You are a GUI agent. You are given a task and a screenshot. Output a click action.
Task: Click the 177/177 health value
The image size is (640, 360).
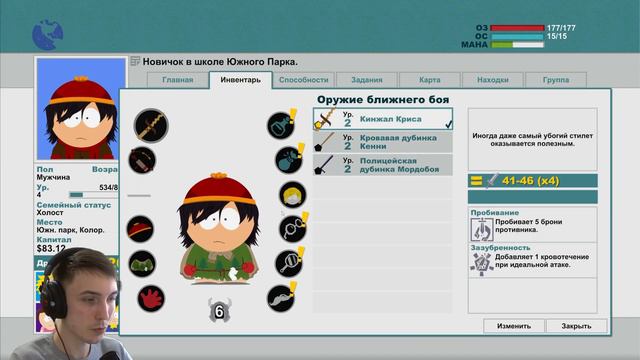click(561, 28)
